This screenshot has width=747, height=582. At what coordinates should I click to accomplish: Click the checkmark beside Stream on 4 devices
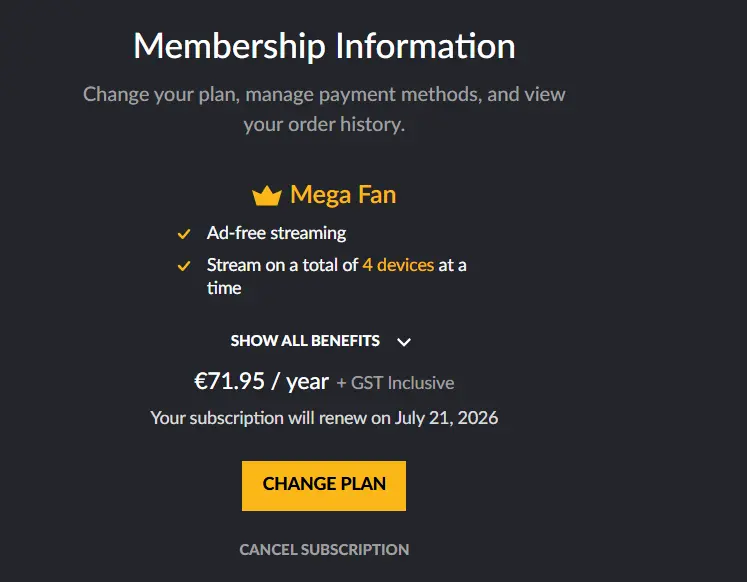pos(184,266)
